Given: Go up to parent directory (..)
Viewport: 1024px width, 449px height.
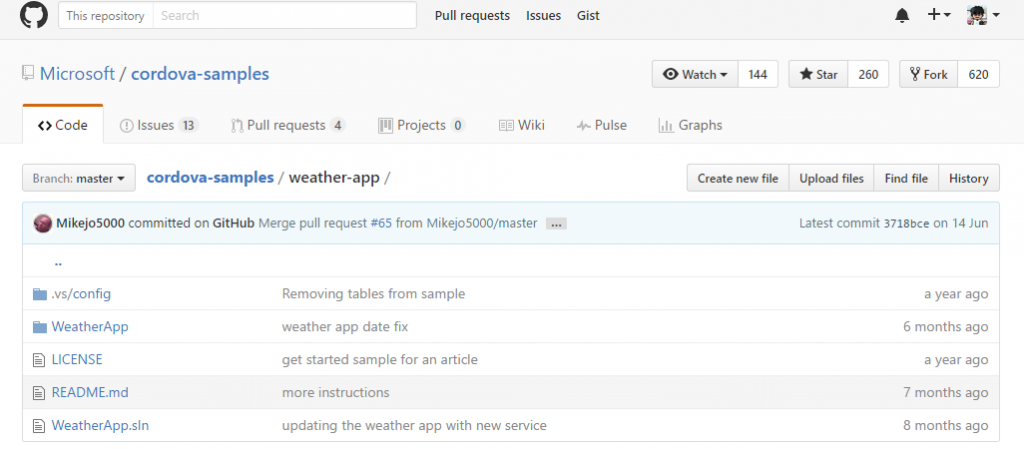Looking at the screenshot, I should [58, 262].
